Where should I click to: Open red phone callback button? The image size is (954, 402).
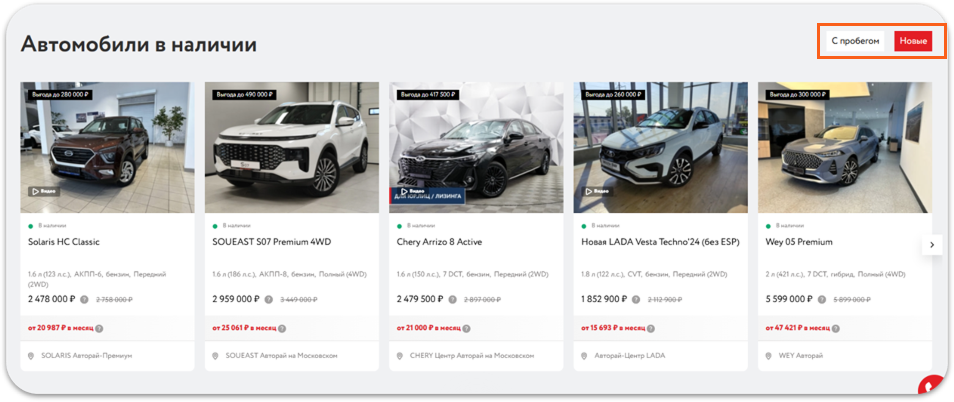(932, 388)
